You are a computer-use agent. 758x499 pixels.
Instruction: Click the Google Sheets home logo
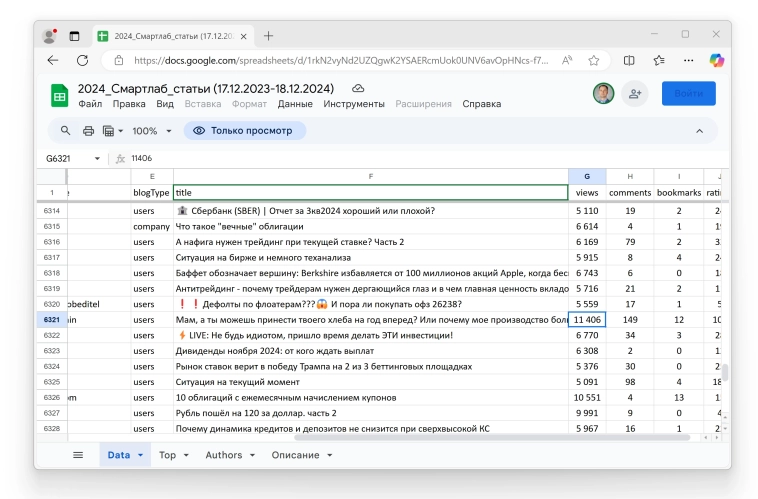pyautogui.click(x=59, y=95)
